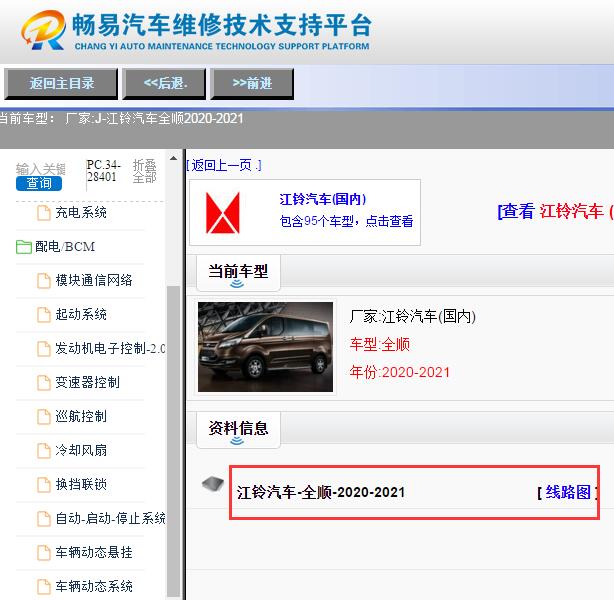Click the document icon beside 变速器控制
The height and width of the screenshot is (600, 614).
coord(43,383)
